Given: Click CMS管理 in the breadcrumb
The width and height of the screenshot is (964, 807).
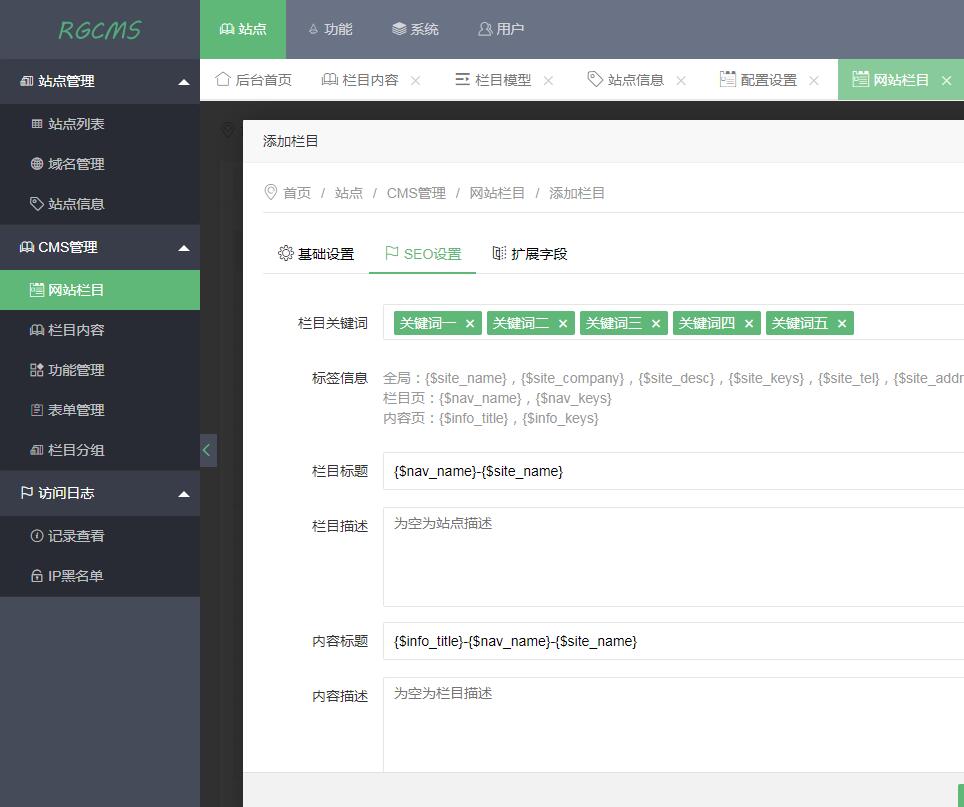Looking at the screenshot, I should [416, 193].
